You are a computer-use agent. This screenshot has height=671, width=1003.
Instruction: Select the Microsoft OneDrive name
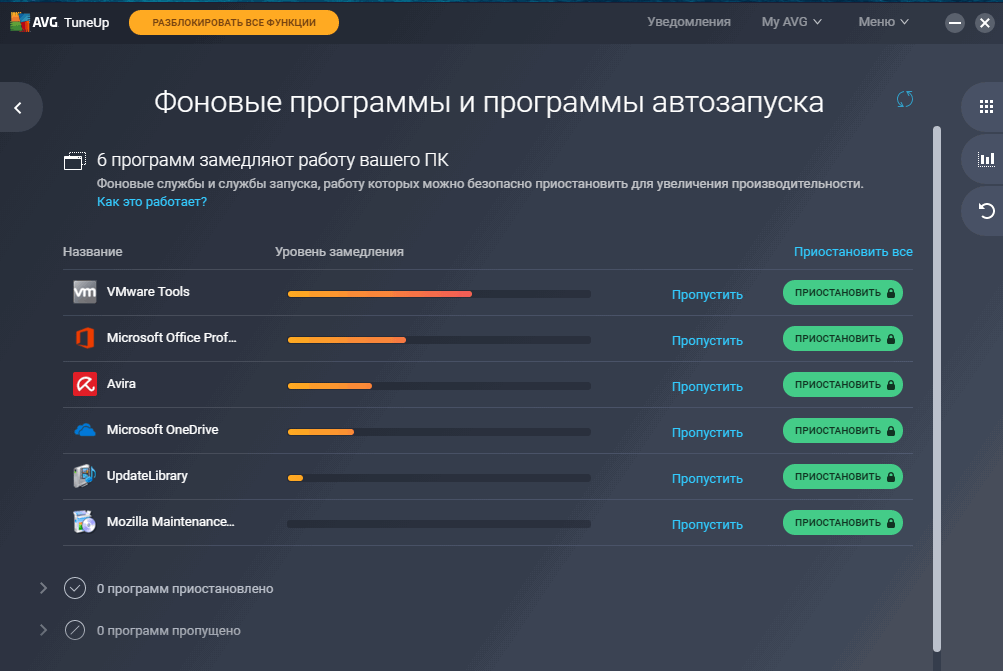[x=162, y=430]
